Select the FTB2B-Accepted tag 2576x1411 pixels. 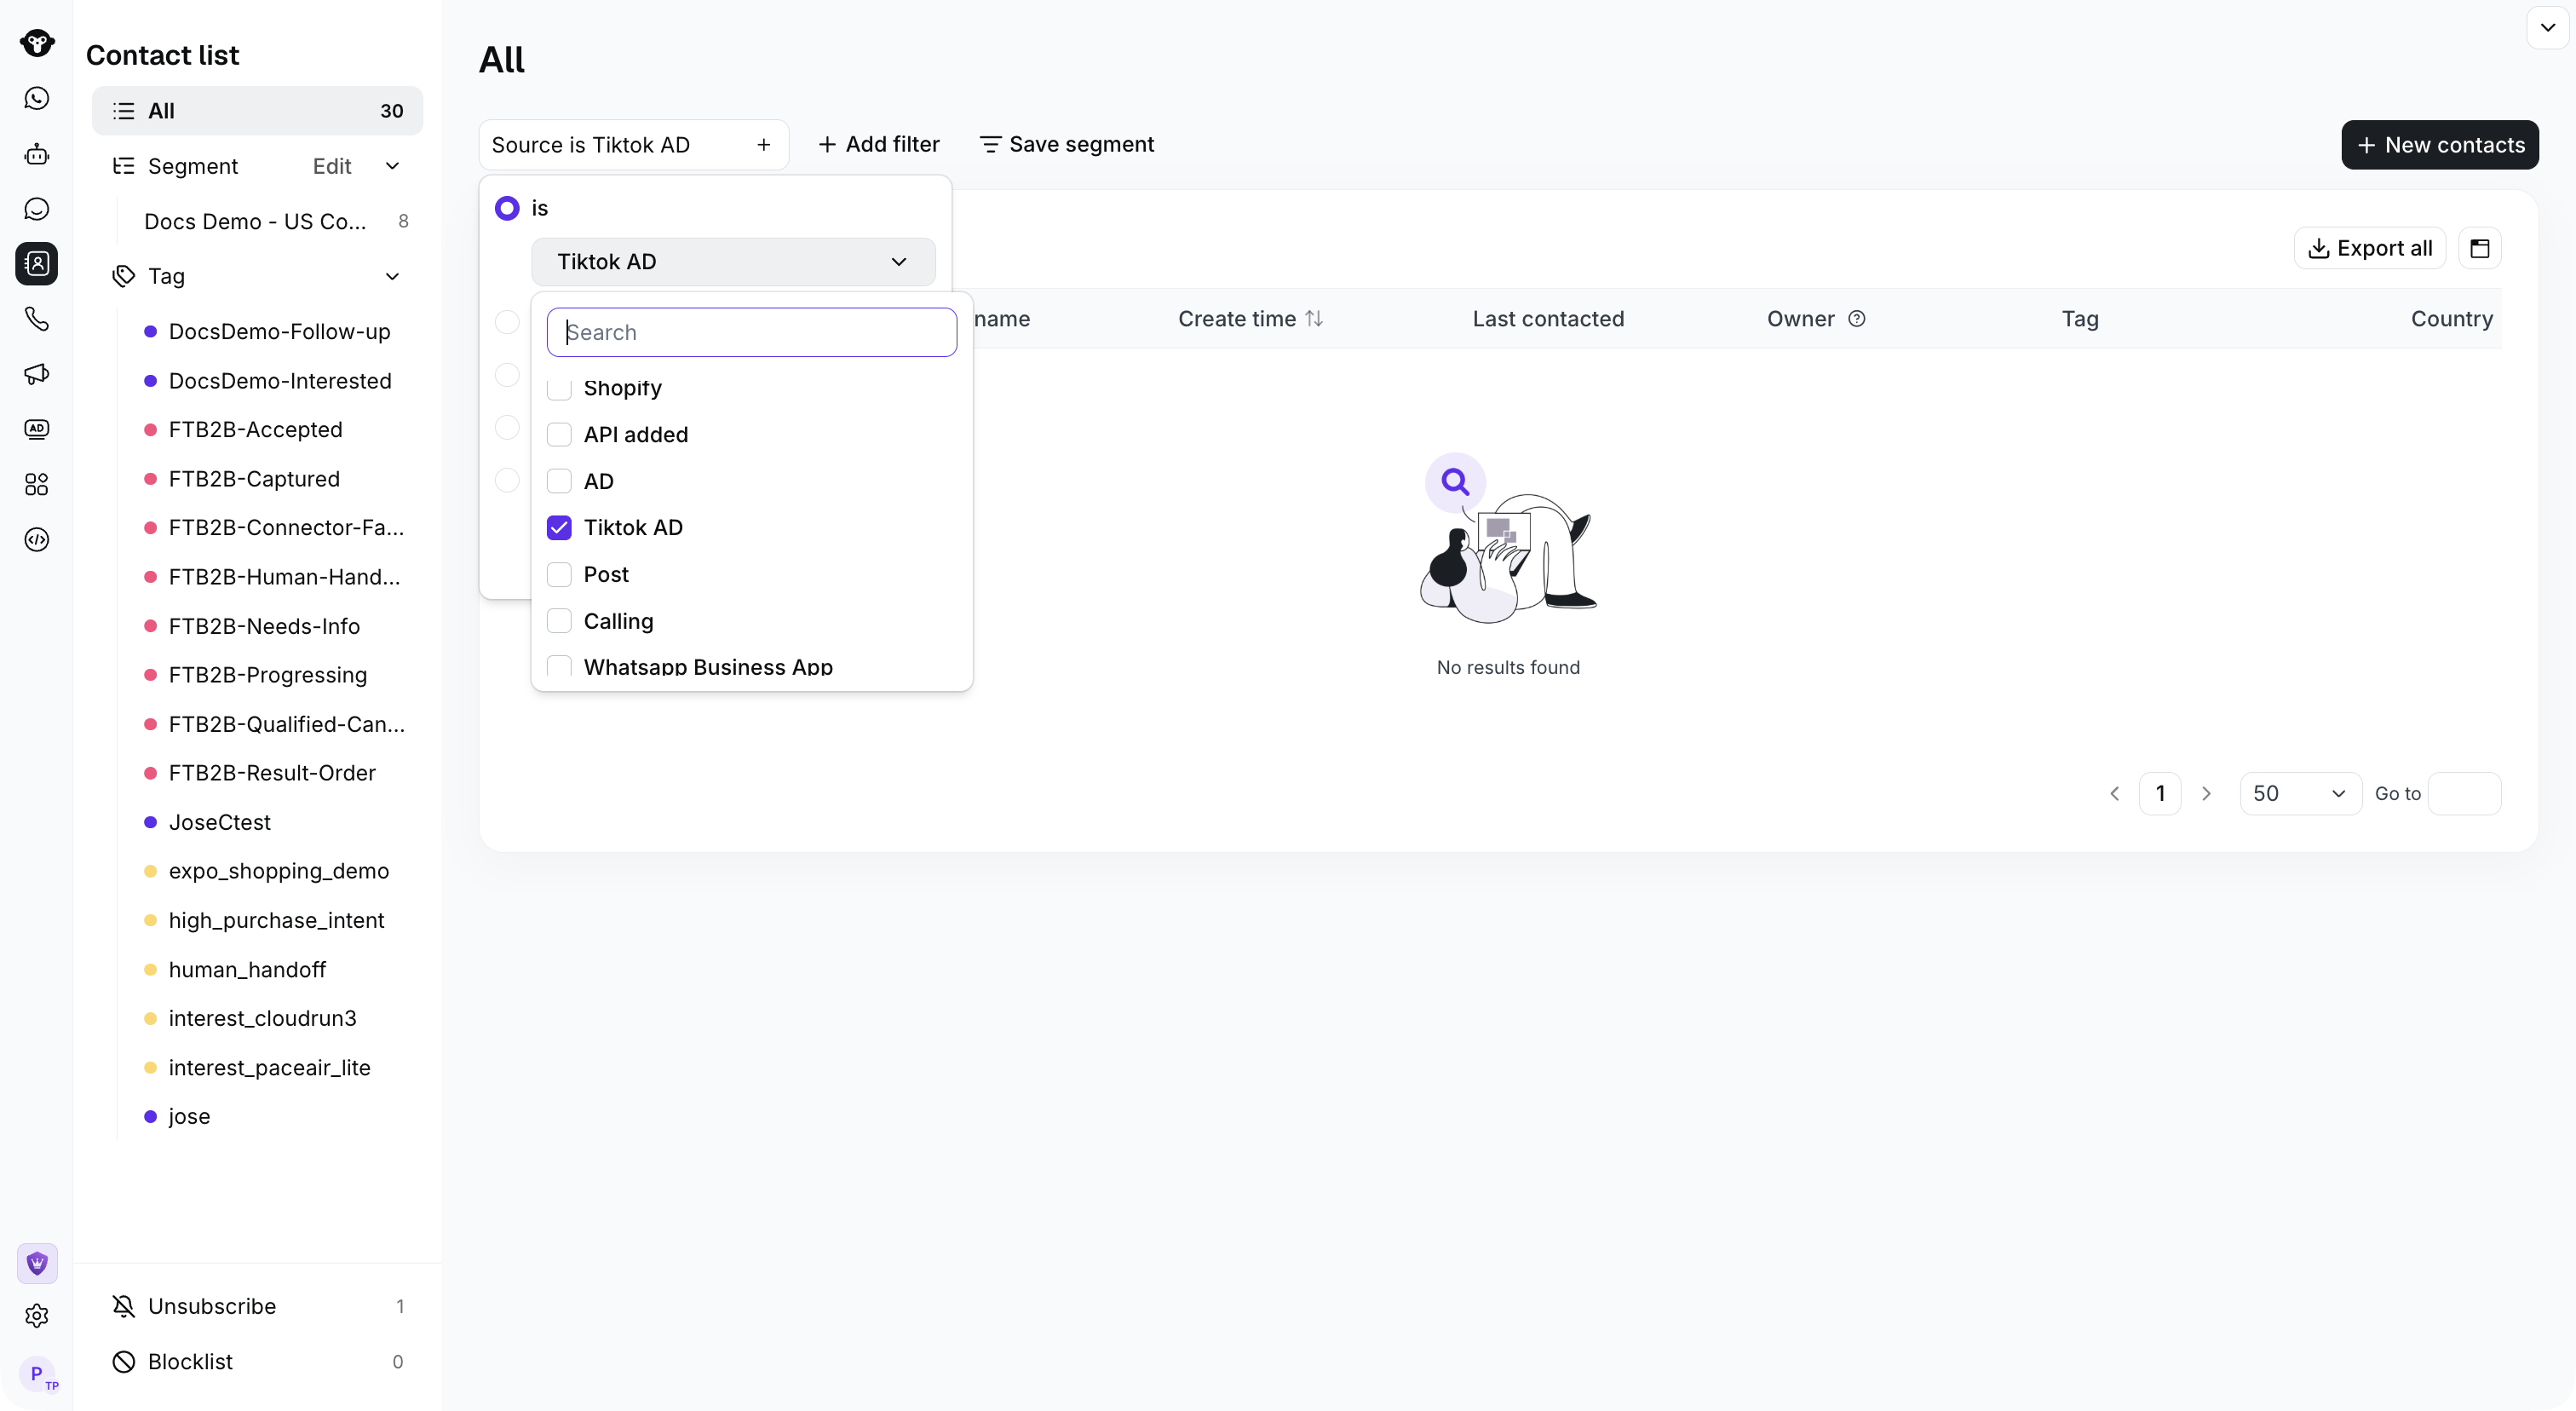point(255,429)
